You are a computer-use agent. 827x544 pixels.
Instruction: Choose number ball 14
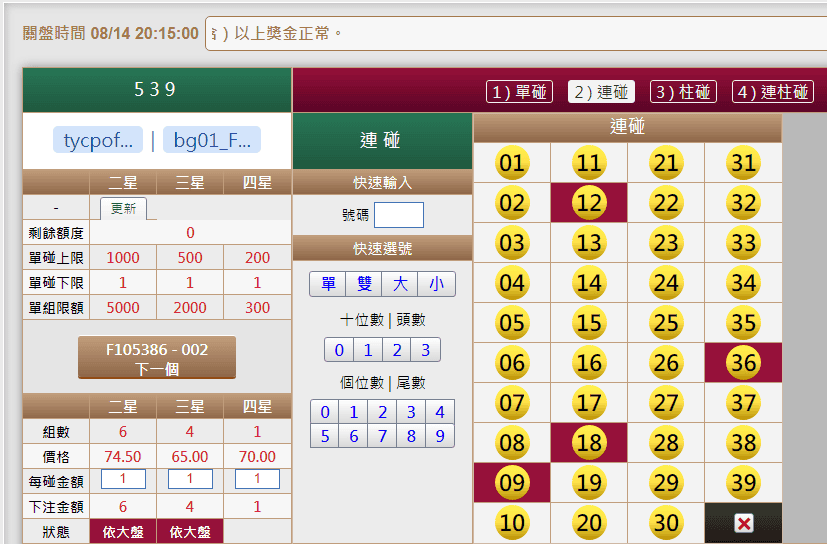point(589,283)
